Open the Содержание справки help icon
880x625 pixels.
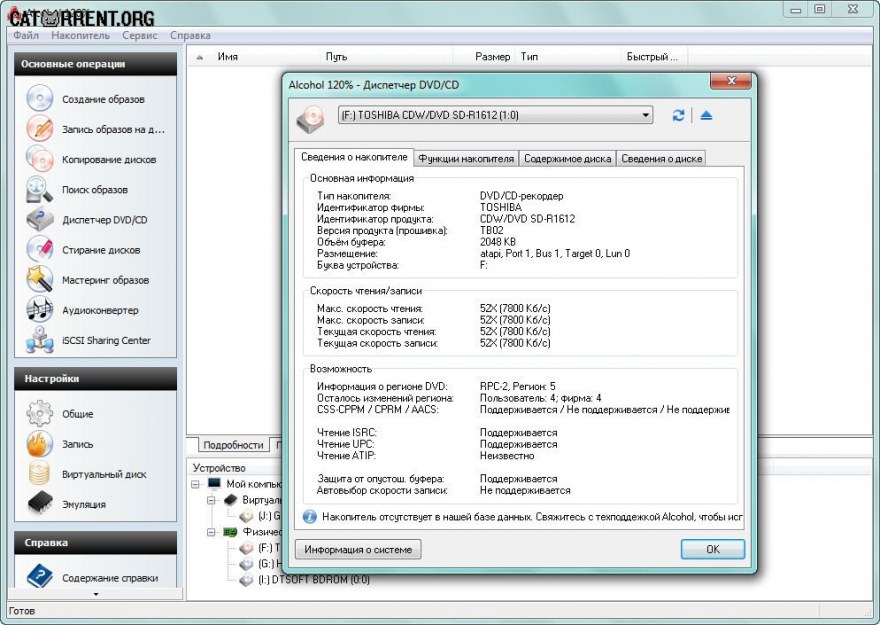(x=39, y=577)
